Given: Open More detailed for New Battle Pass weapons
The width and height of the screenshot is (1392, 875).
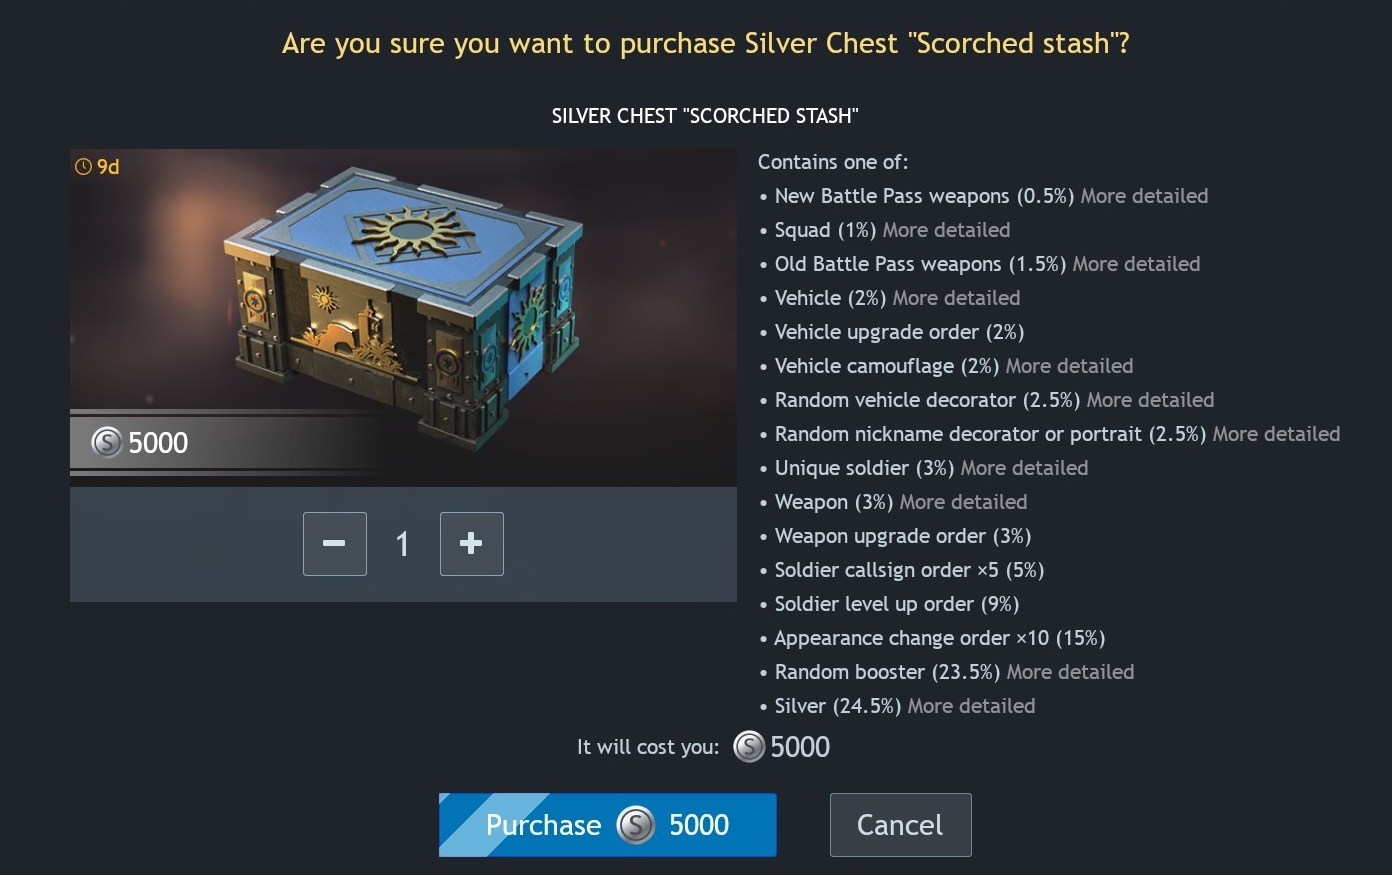Looking at the screenshot, I should tap(1144, 196).
